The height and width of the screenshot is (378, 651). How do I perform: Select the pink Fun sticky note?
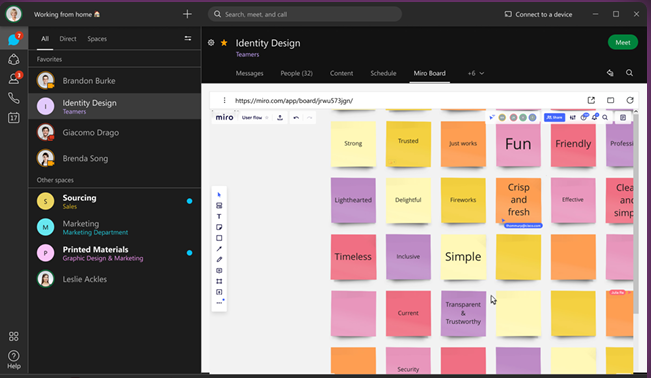[x=518, y=144]
